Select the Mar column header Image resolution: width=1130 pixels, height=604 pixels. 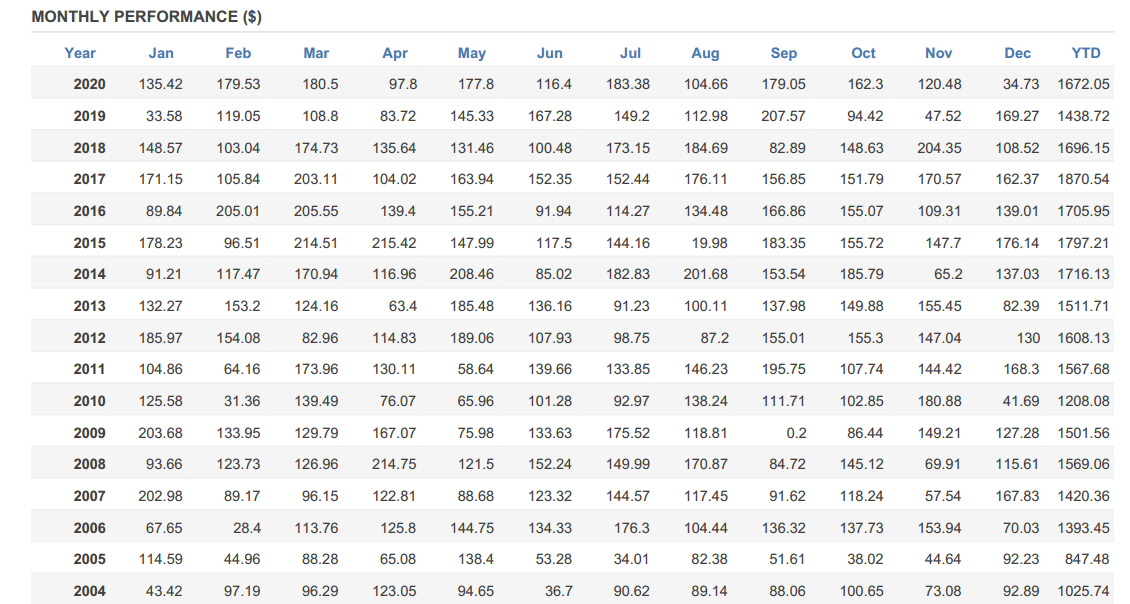pos(316,53)
